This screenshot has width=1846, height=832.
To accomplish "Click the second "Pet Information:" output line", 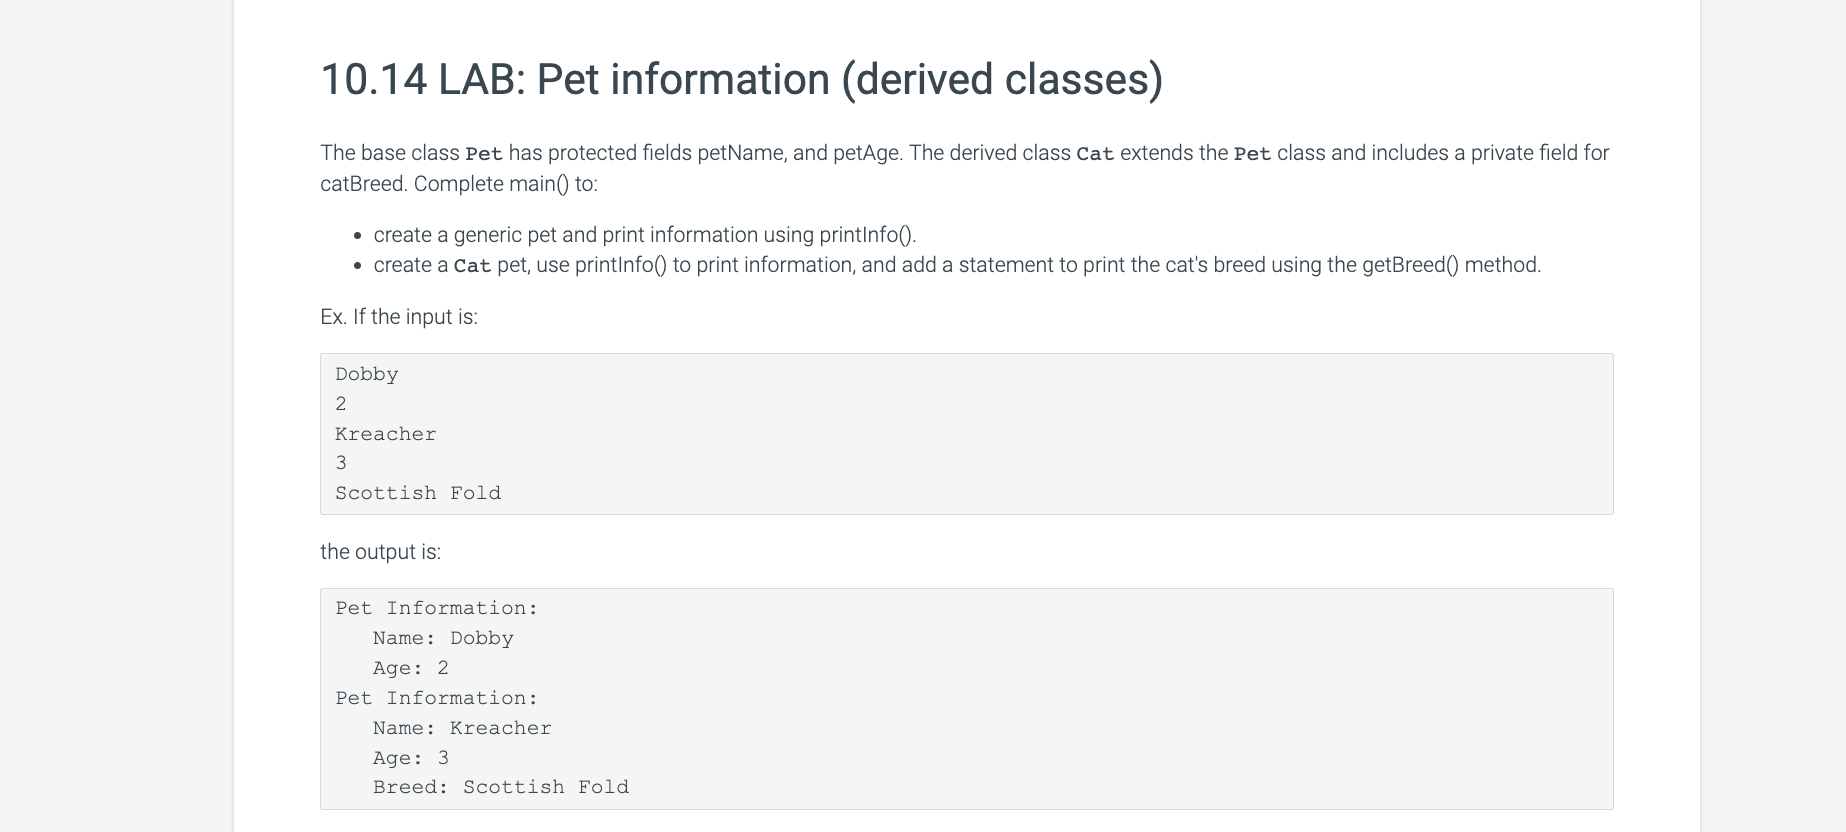I will [x=437, y=698].
